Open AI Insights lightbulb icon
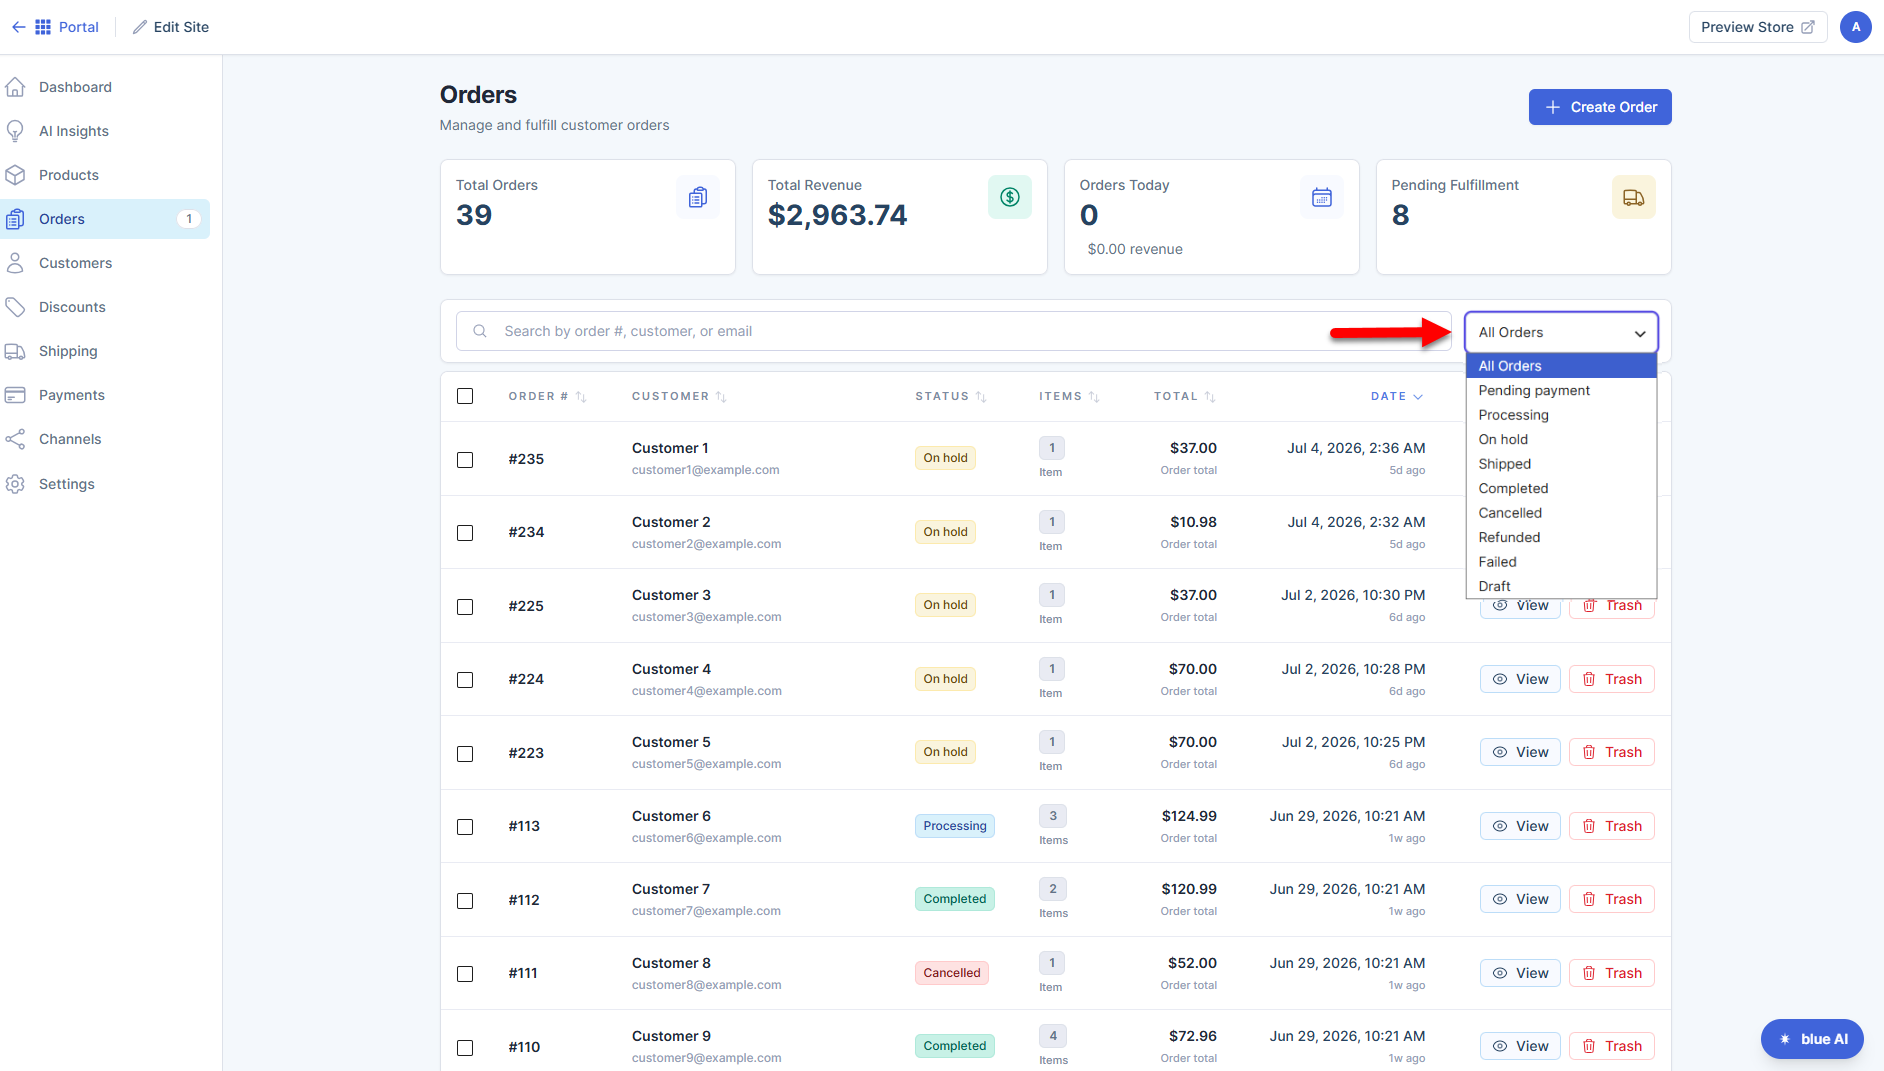This screenshot has height=1071, width=1884. (x=15, y=131)
